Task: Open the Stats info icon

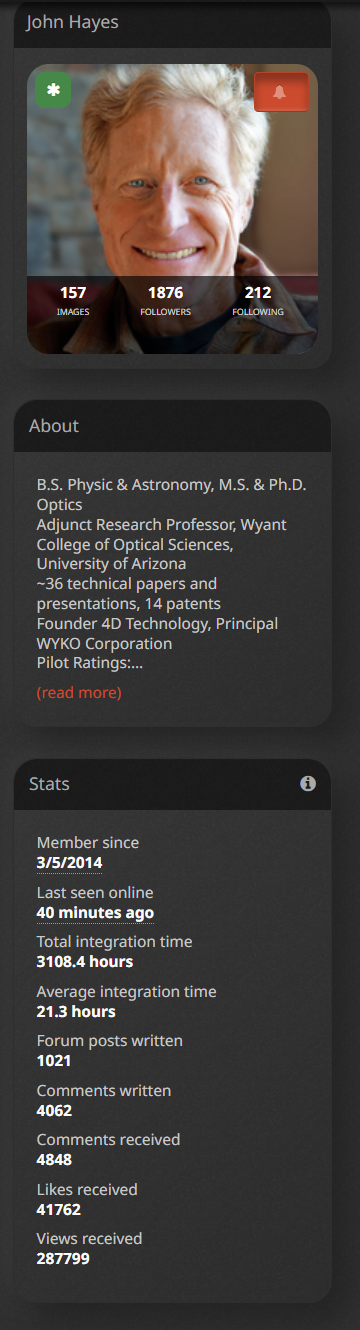Action: [308, 784]
